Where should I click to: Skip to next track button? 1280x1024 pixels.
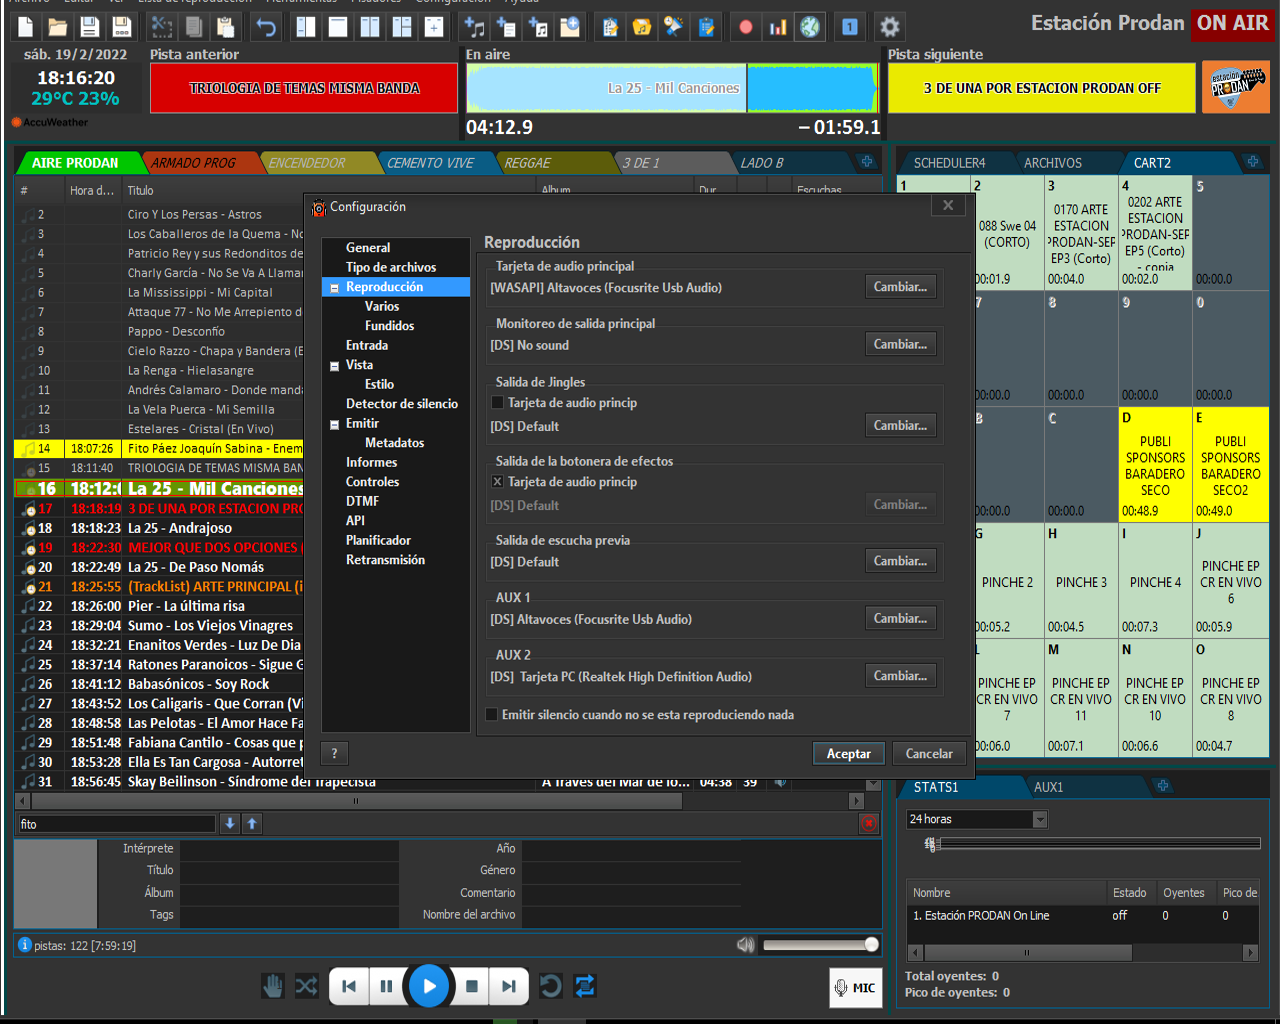click(509, 986)
